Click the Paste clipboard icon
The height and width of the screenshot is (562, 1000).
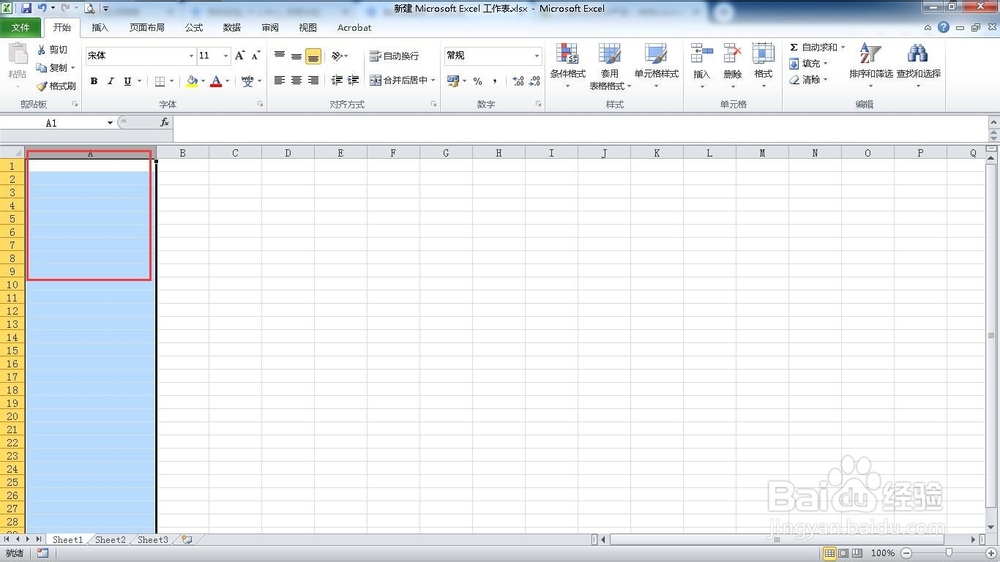tap(17, 54)
